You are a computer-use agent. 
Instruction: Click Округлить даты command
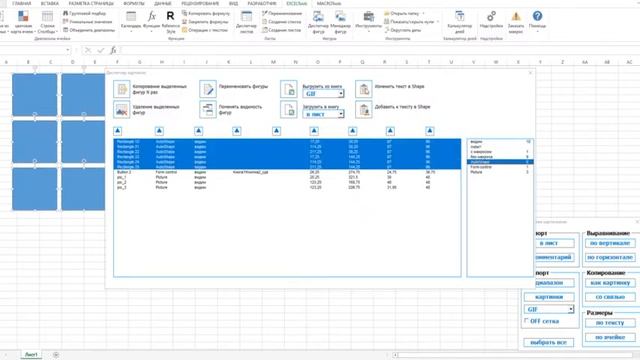(x=402, y=30)
